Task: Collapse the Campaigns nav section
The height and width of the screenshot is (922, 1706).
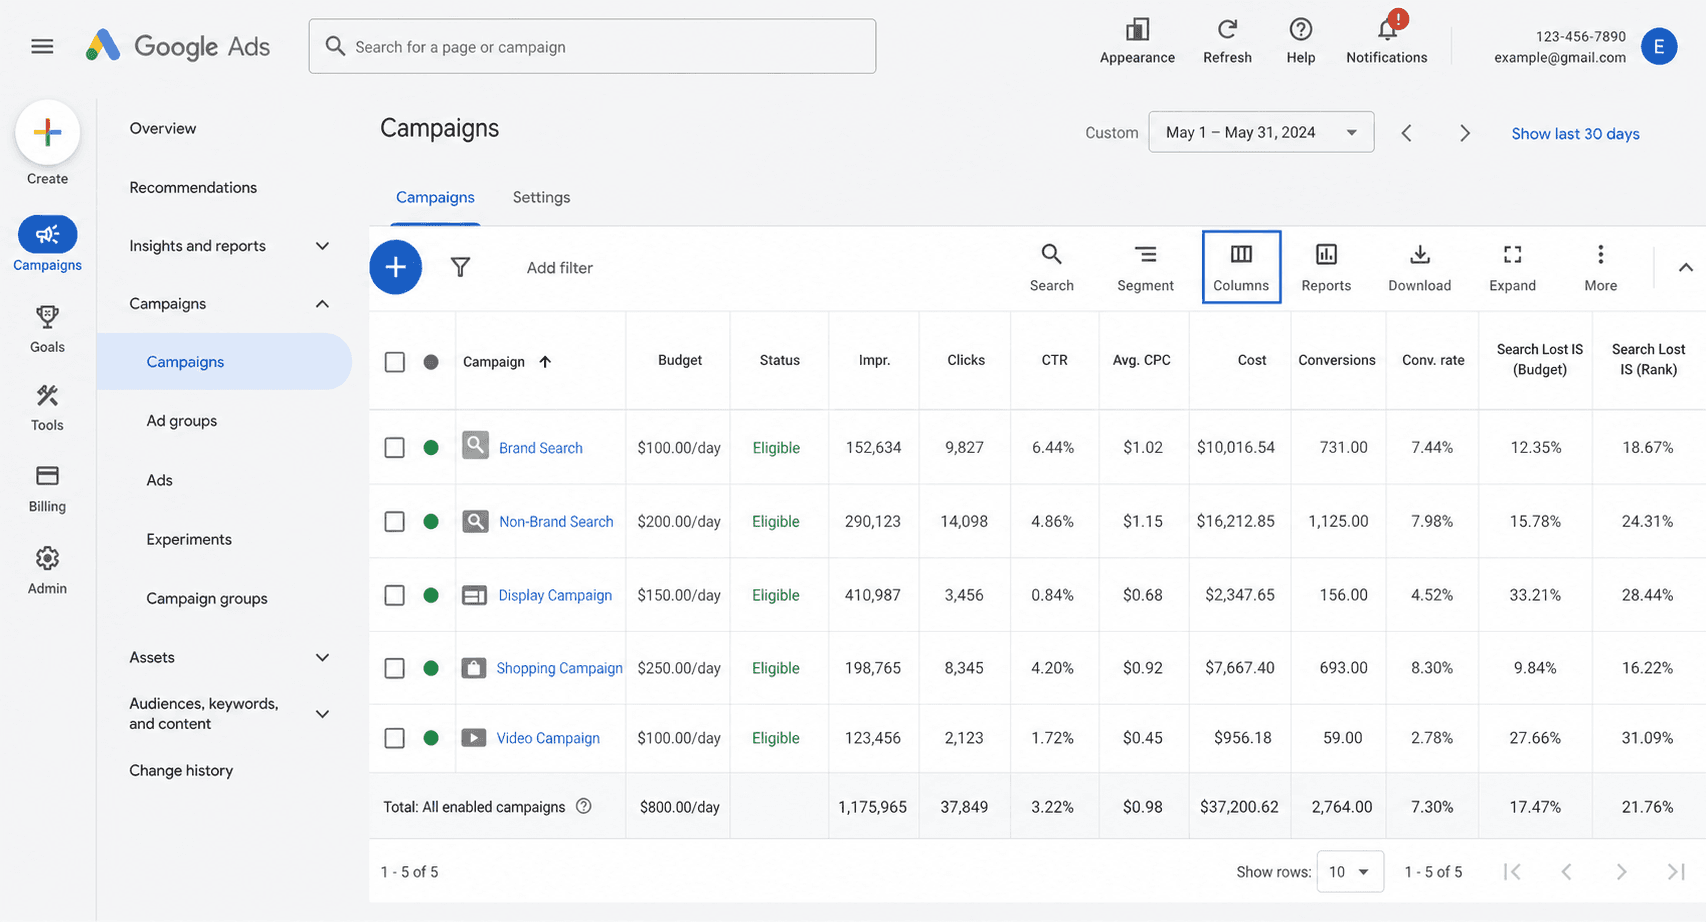Action: (x=322, y=304)
